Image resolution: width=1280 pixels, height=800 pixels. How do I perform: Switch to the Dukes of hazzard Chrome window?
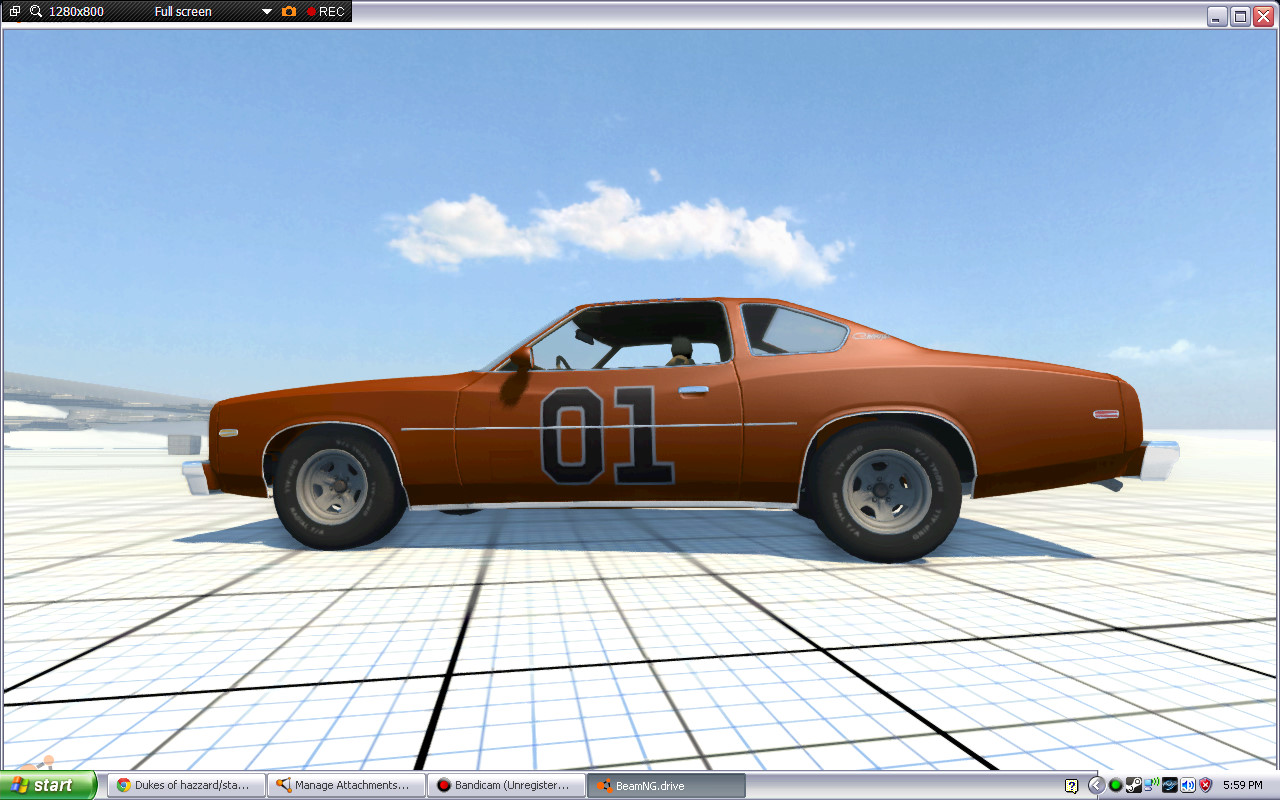point(187,785)
